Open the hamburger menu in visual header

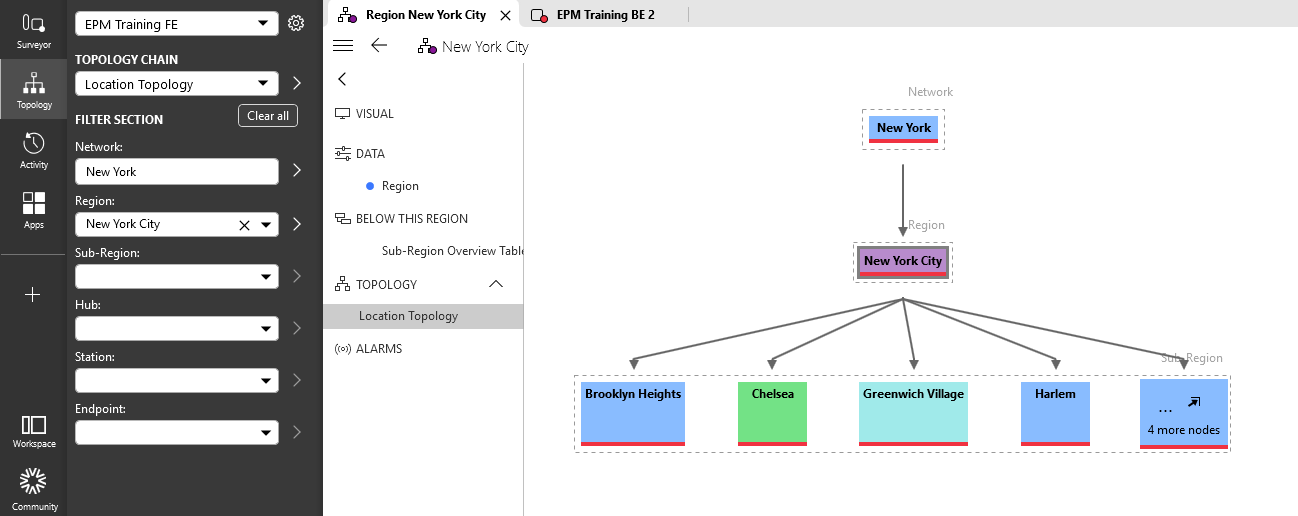point(343,46)
